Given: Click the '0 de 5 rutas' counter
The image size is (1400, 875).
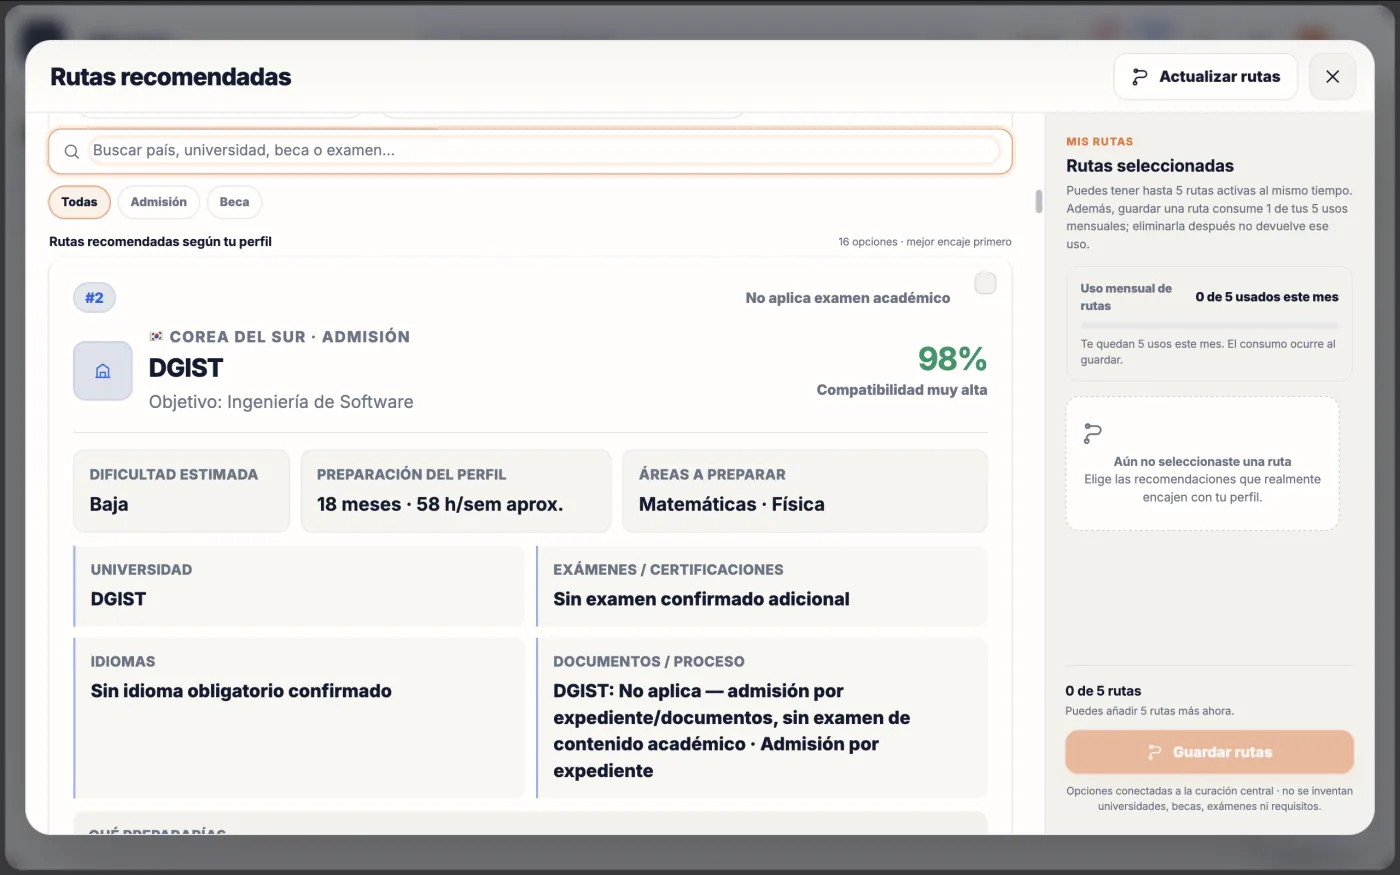Looking at the screenshot, I should 1103,691.
